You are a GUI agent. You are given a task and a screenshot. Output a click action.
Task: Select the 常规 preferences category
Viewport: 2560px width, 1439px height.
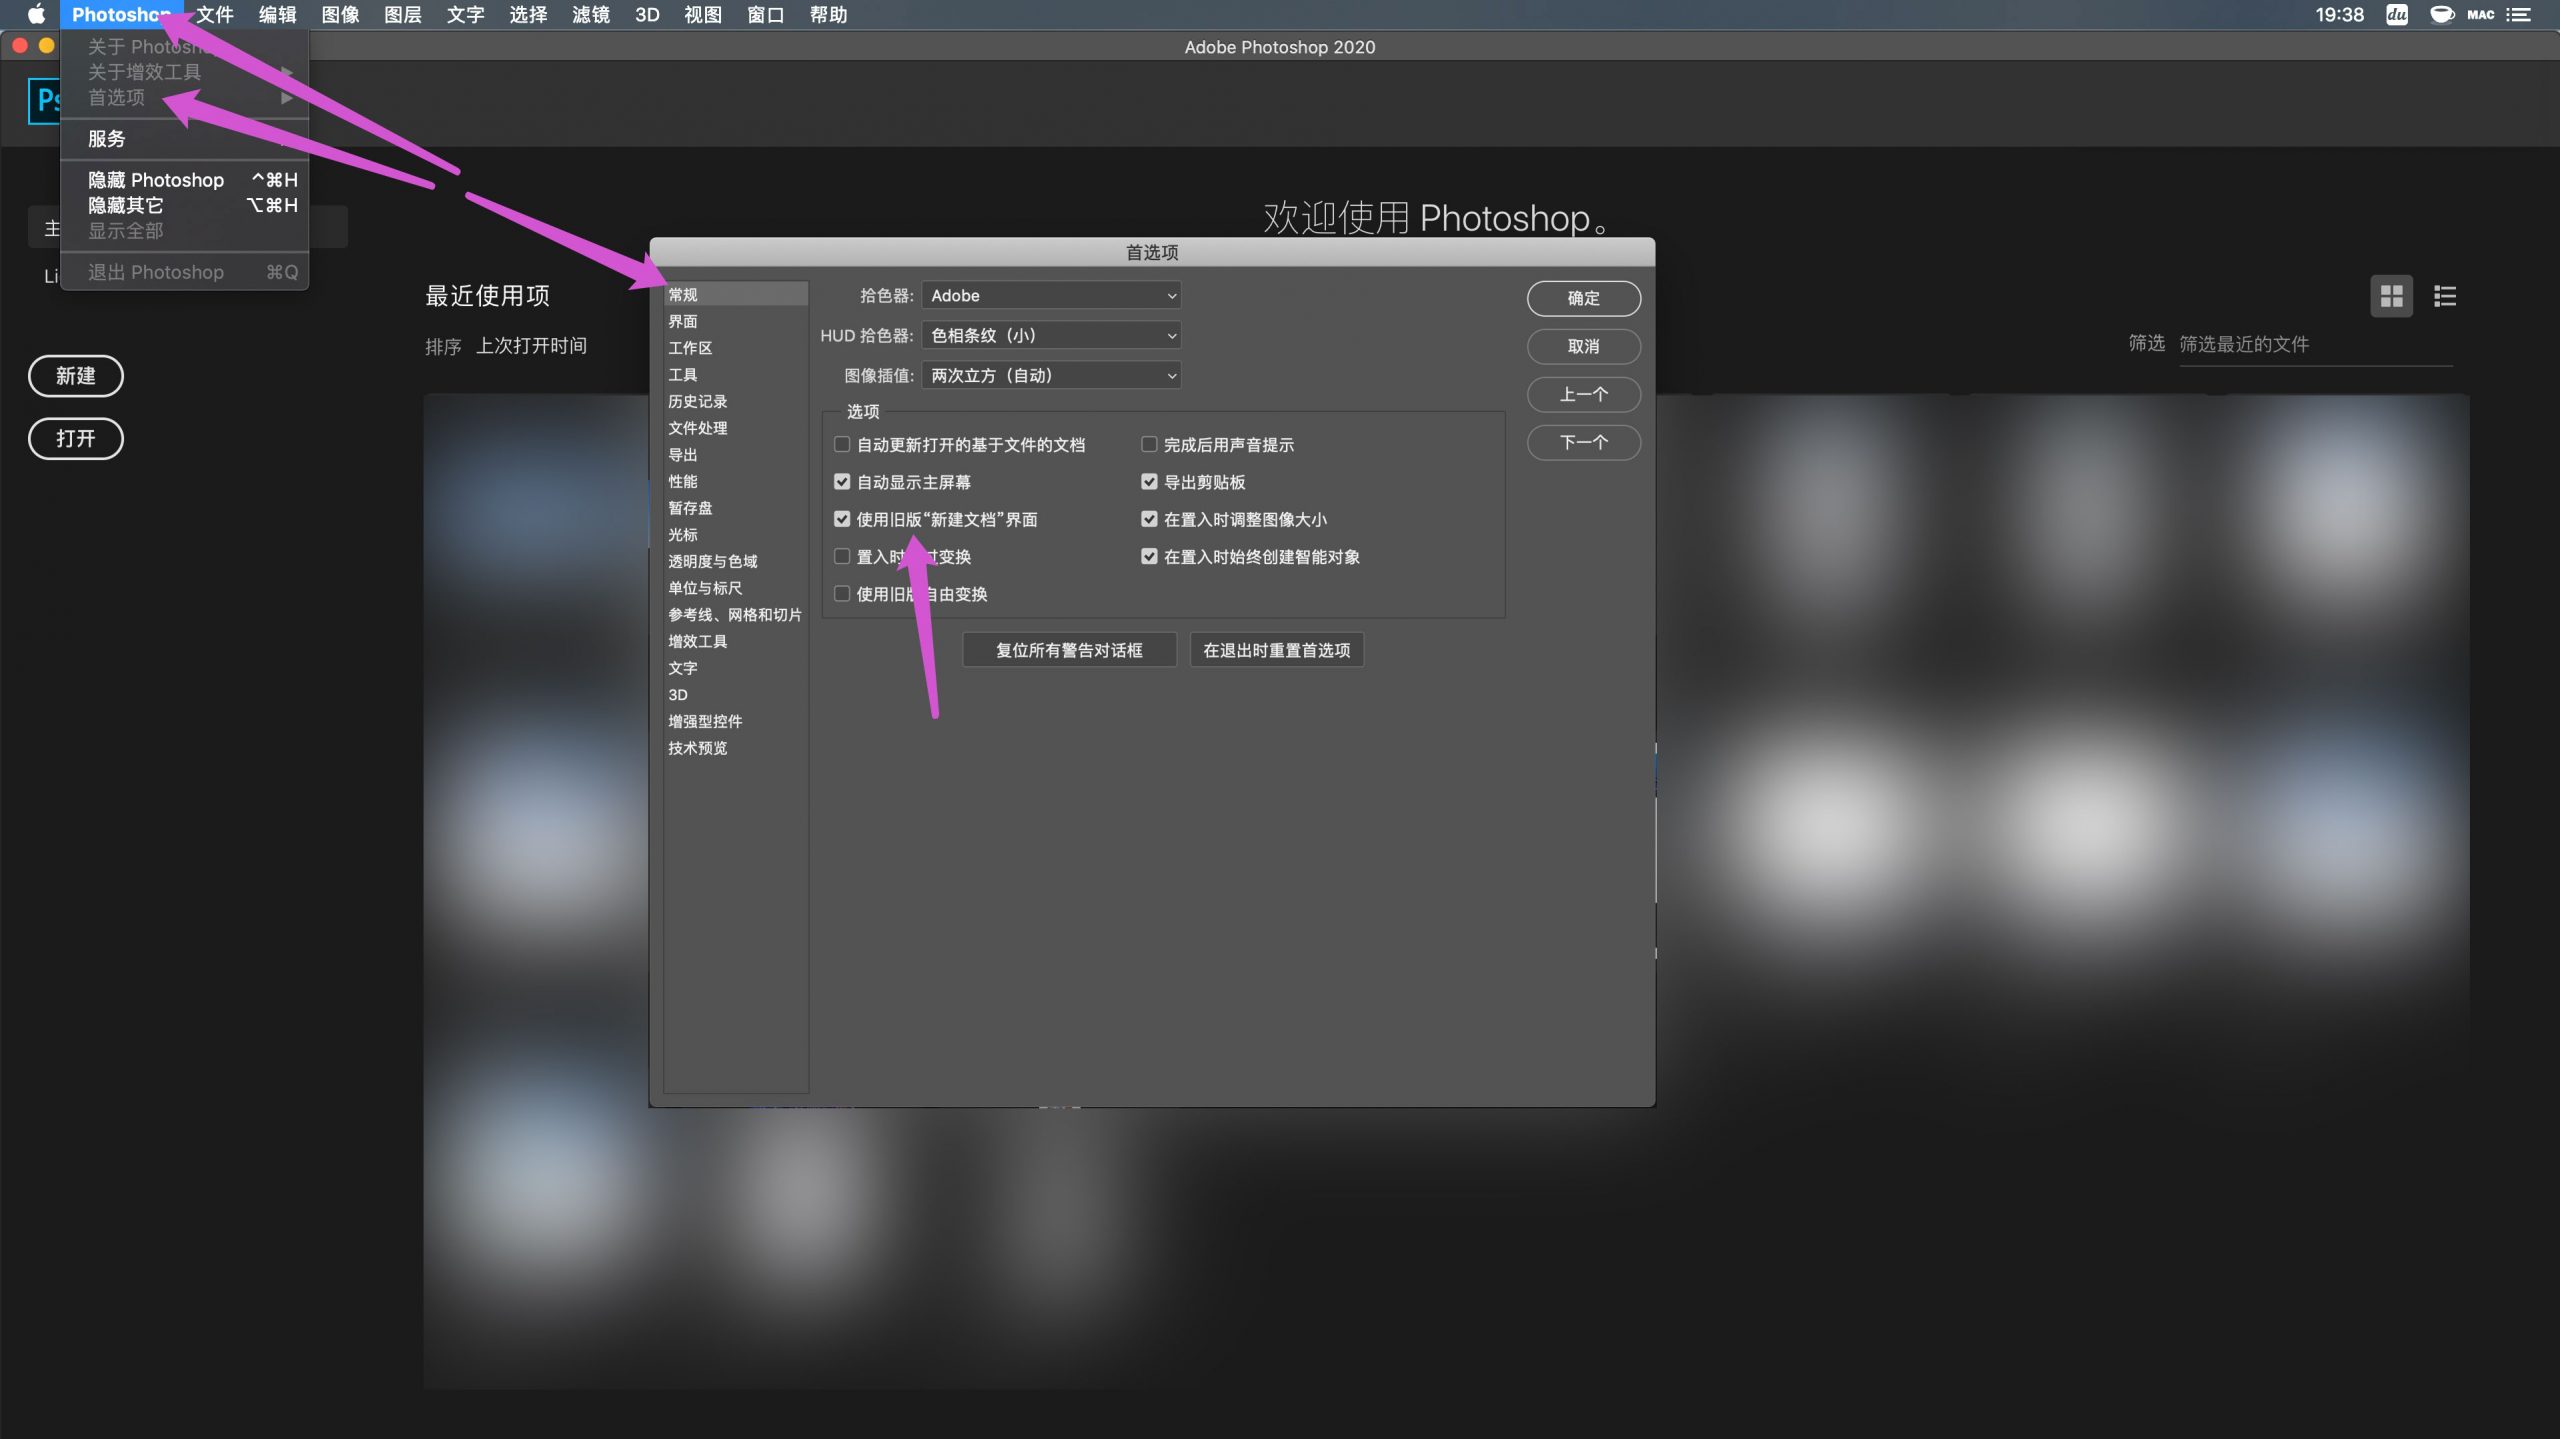736,294
